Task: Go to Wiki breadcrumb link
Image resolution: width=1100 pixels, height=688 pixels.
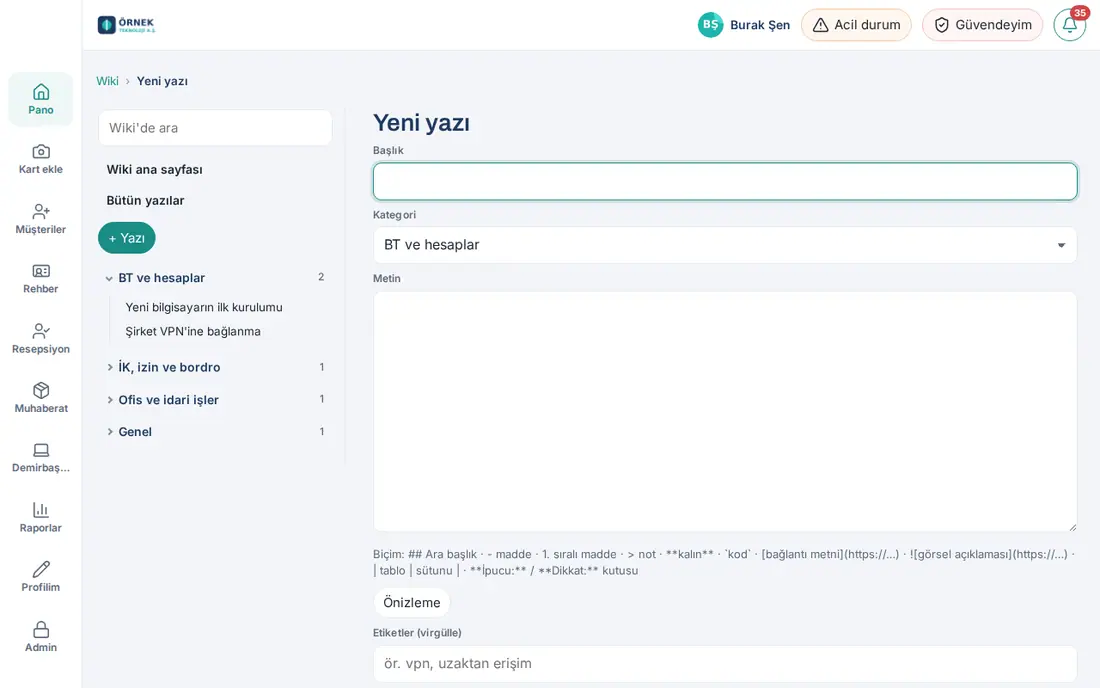Action: click(x=107, y=81)
